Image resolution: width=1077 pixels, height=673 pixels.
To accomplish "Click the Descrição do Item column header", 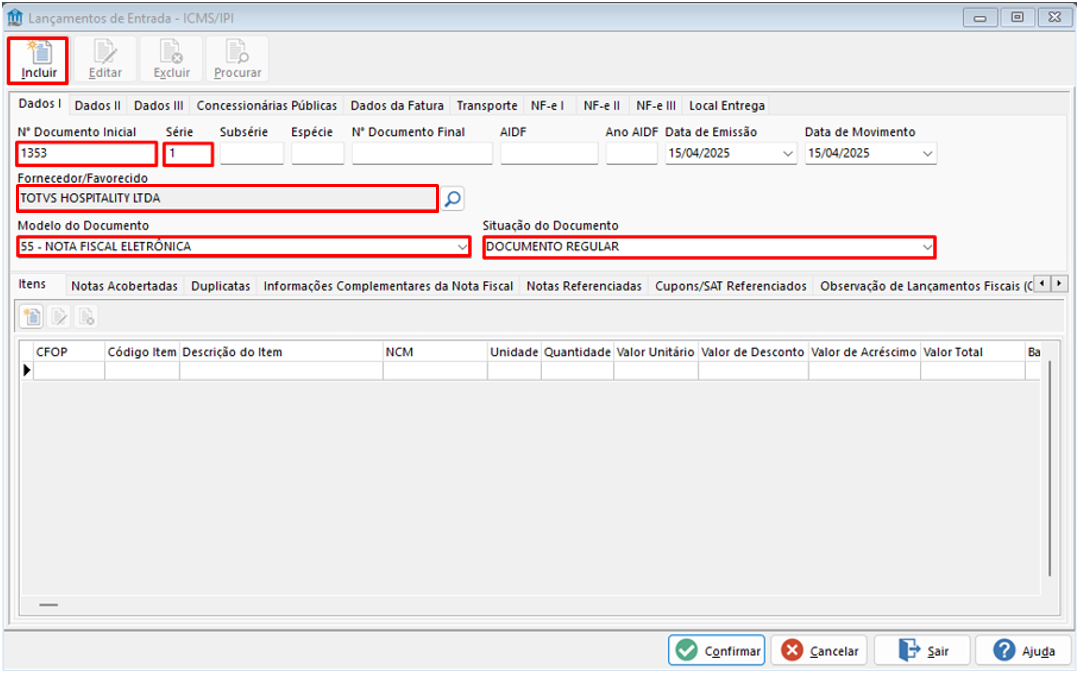I will click(x=281, y=352).
